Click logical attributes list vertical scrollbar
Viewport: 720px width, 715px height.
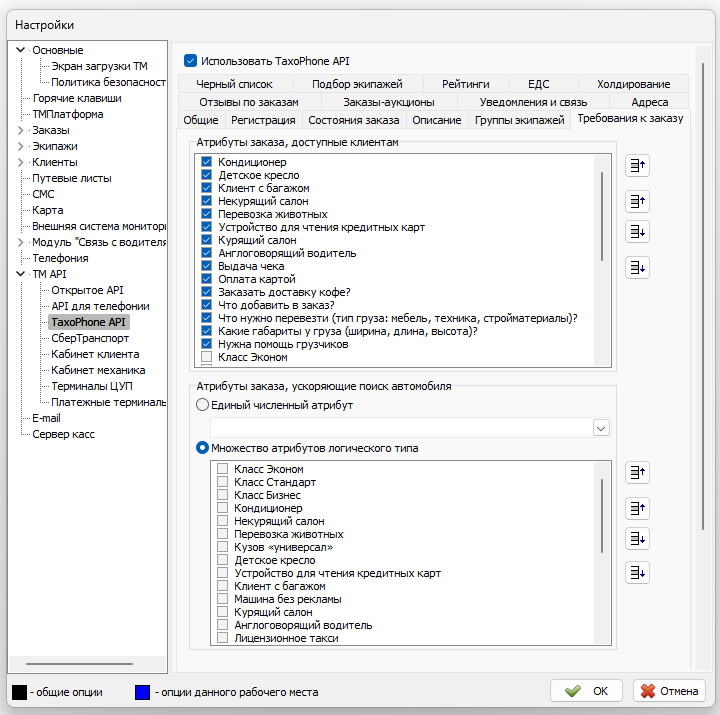click(x=602, y=516)
